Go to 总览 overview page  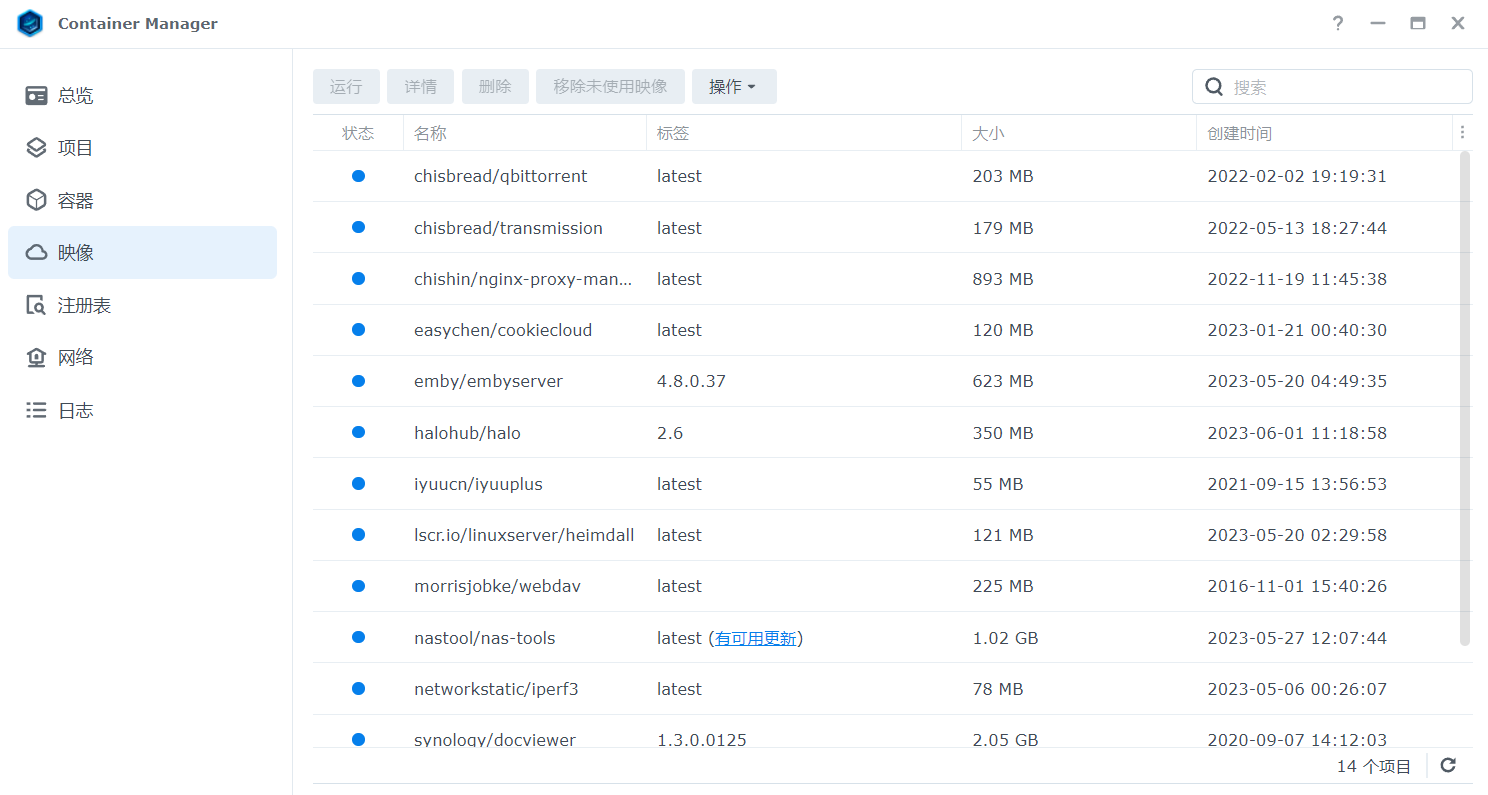pos(142,96)
